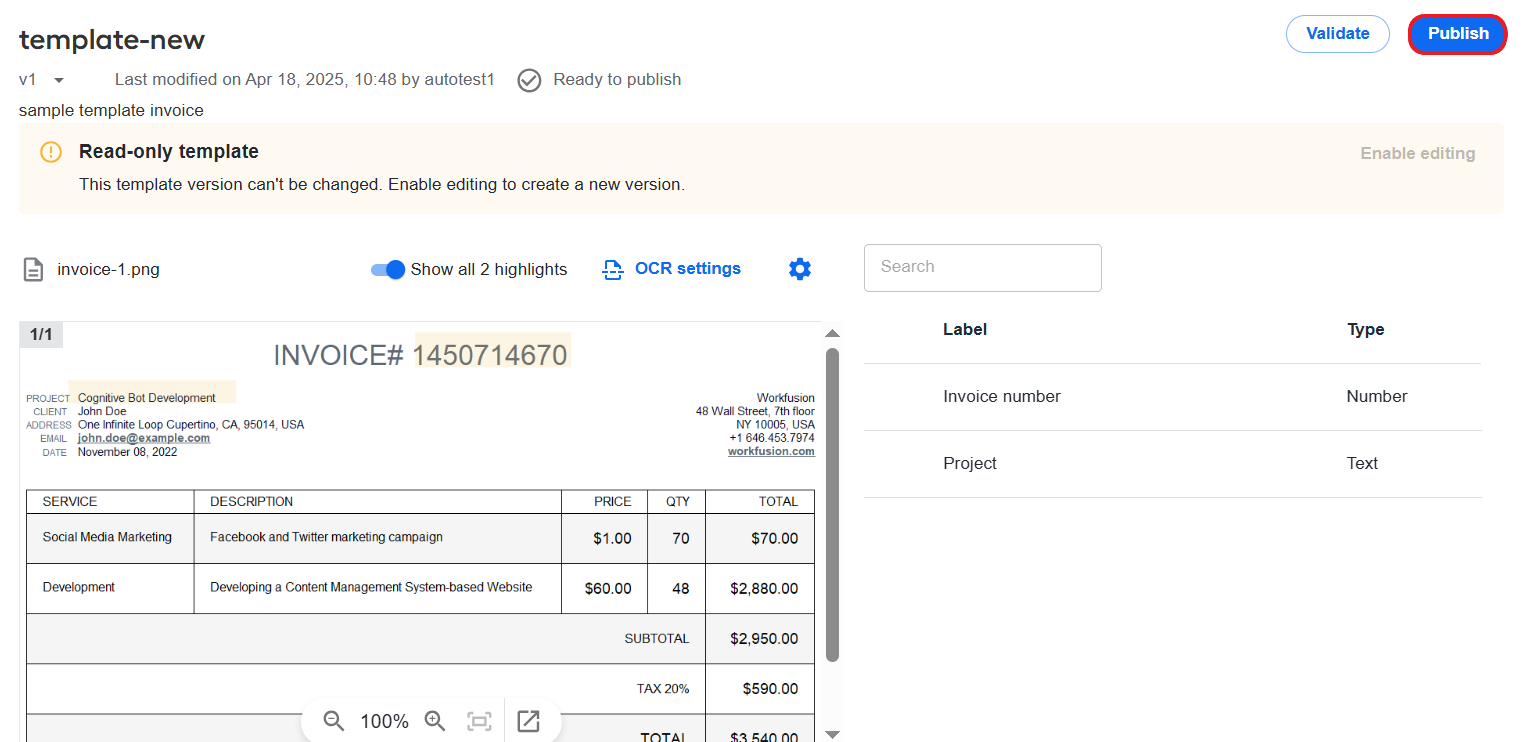
Task: Click the invoice-1.png document icon
Action: (x=34, y=270)
